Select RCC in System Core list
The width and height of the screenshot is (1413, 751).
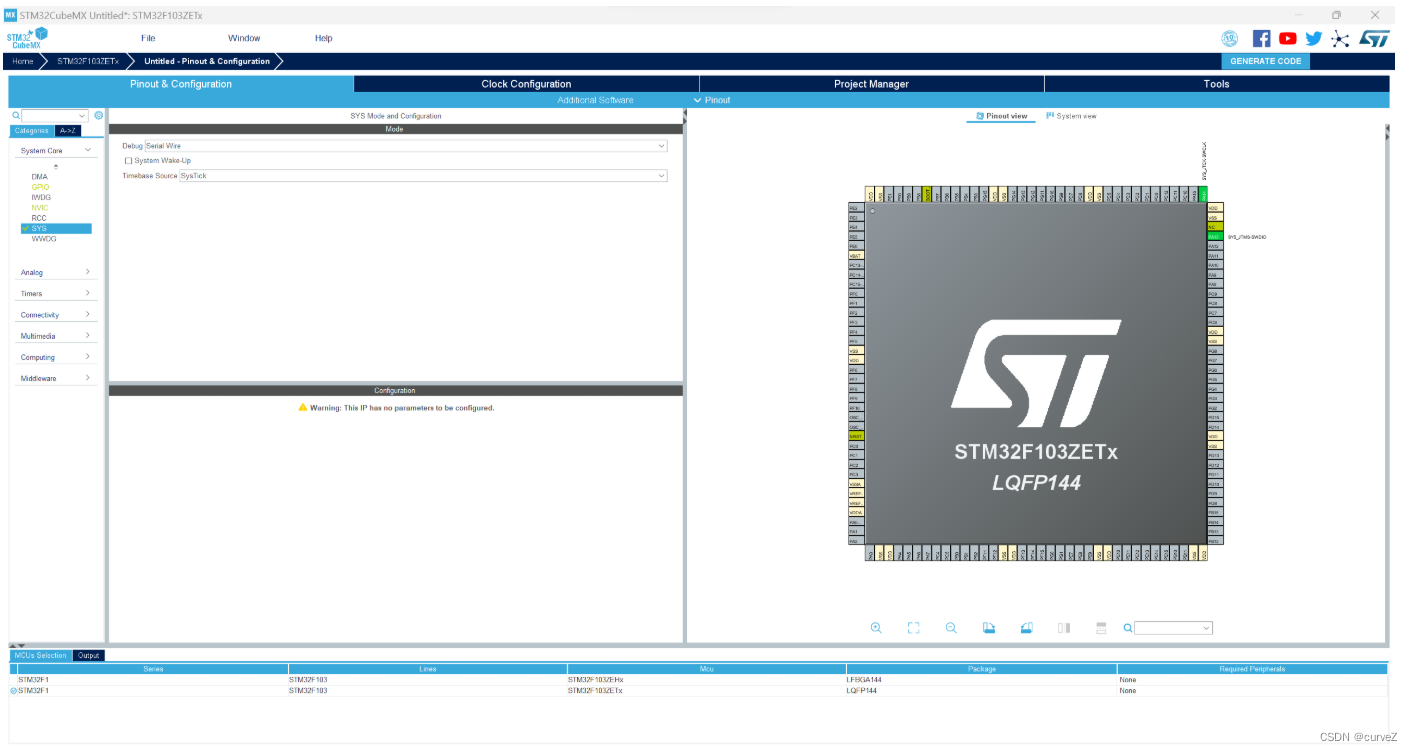(39, 218)
